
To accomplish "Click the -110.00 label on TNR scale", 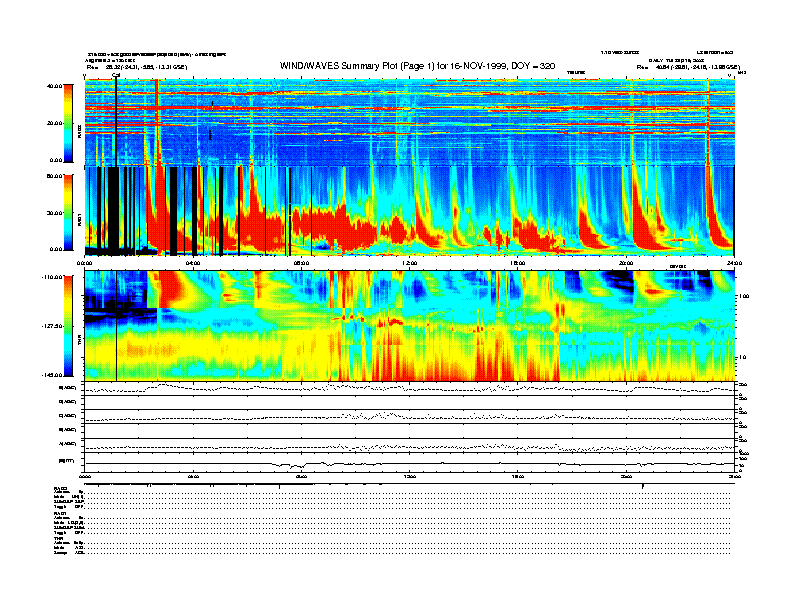I will [52, 277].
